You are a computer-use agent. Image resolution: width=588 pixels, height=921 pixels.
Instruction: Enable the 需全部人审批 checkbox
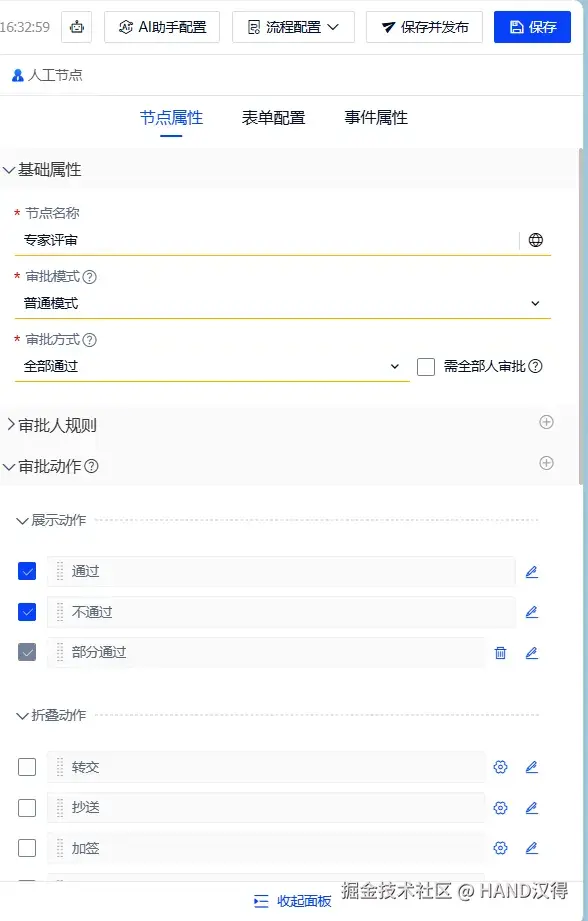(426, 367)
